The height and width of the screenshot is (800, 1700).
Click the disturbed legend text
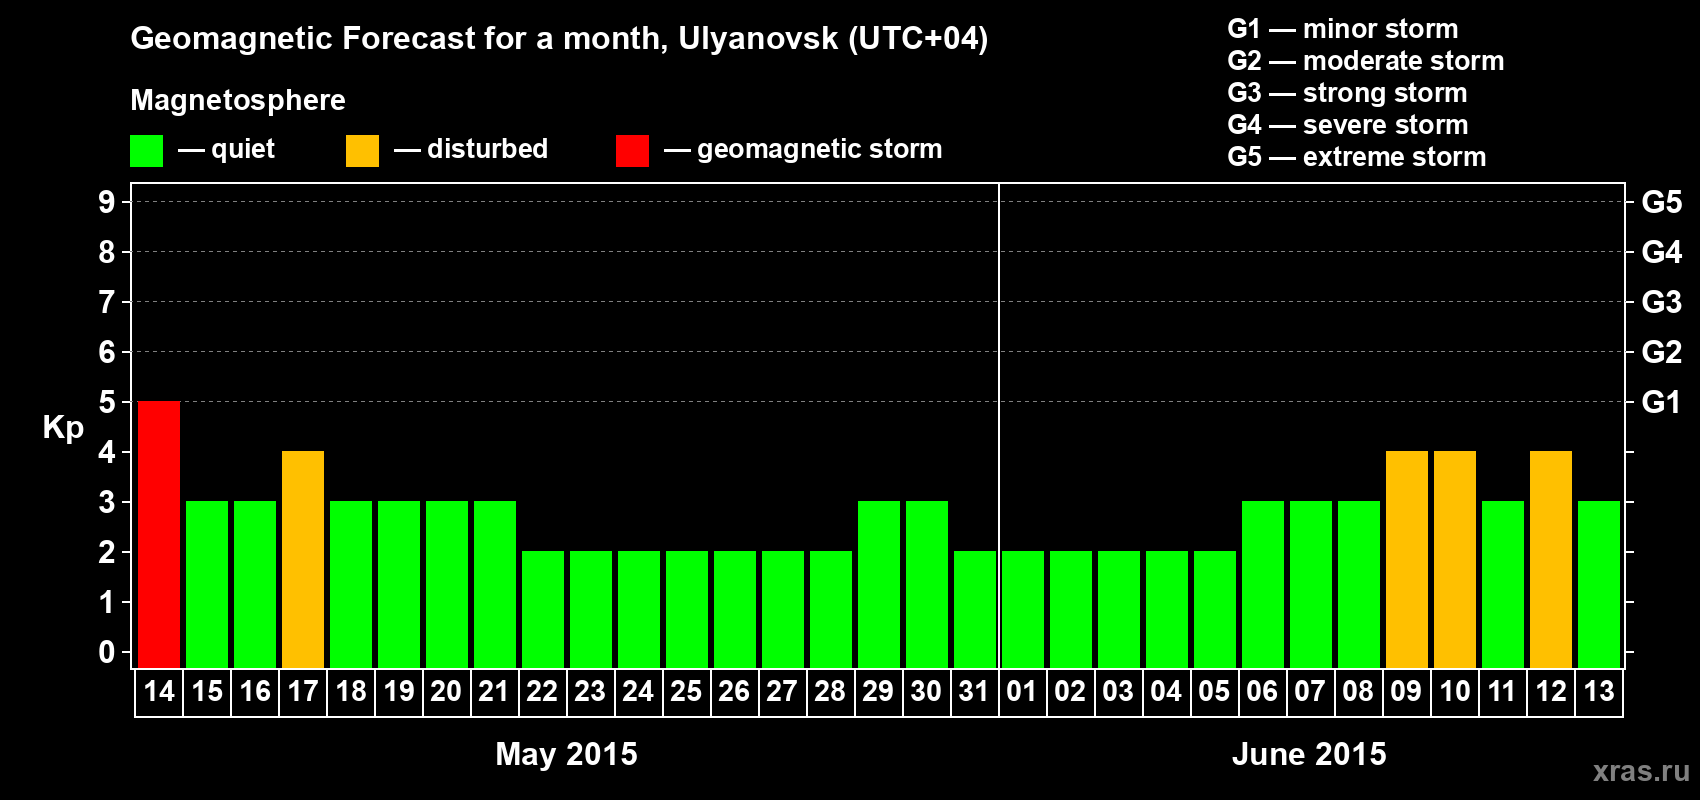487,149
